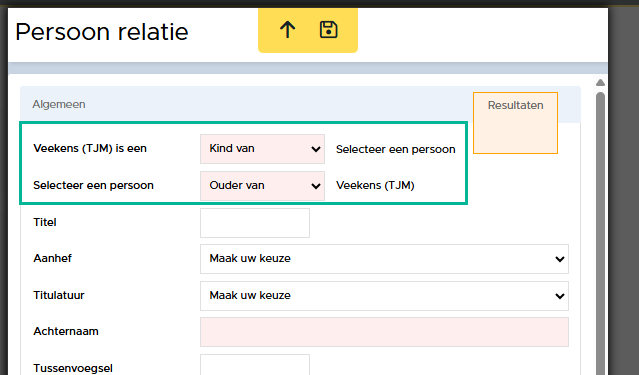Click the 'Veekens (TJM) is een' label
639x375 pixels.
point(90,148)
